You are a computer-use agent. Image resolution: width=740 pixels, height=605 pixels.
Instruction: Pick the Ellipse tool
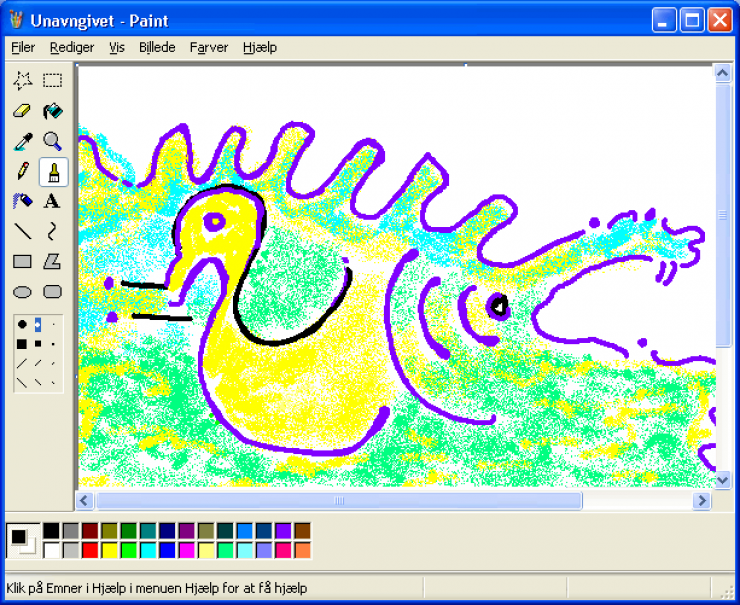click(x=22, y=292)
